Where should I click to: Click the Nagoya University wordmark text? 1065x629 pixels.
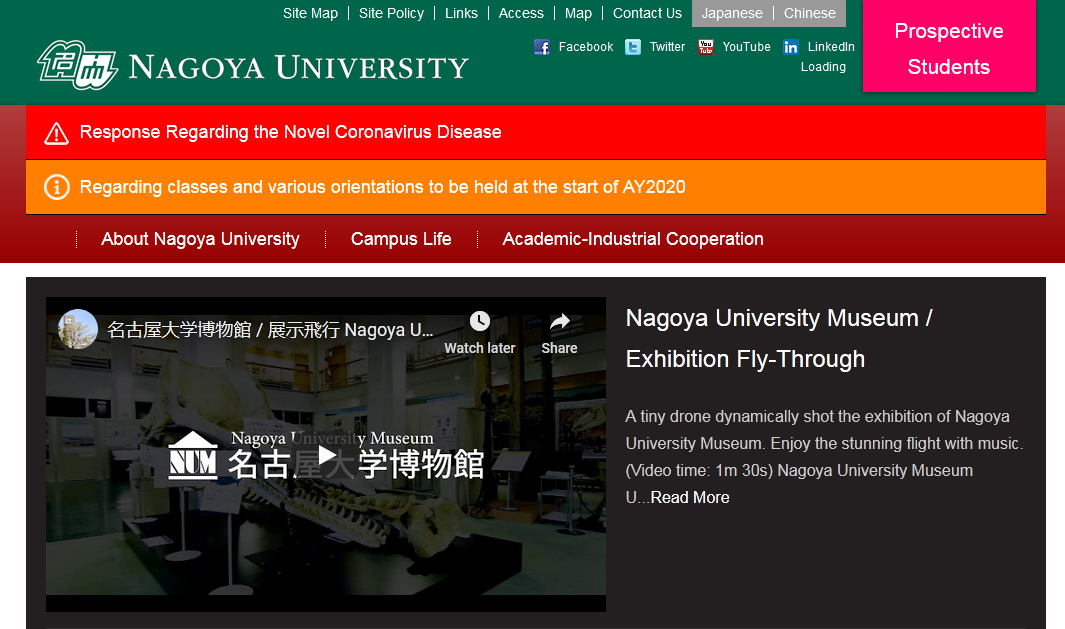pyautogui.click(x=299, y=67)
